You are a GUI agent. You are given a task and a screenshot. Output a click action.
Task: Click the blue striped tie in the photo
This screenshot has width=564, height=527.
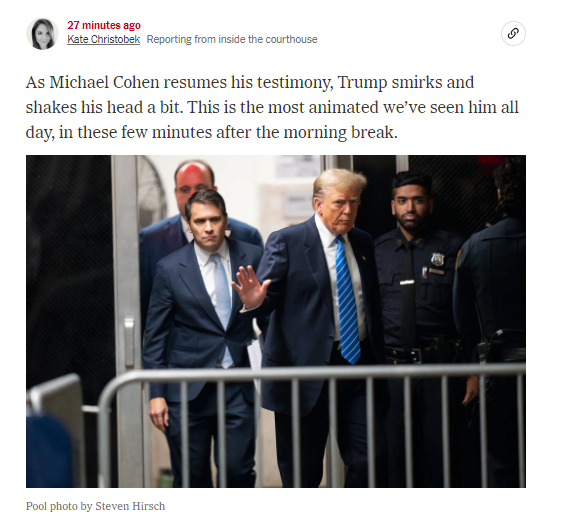(347, 299)
